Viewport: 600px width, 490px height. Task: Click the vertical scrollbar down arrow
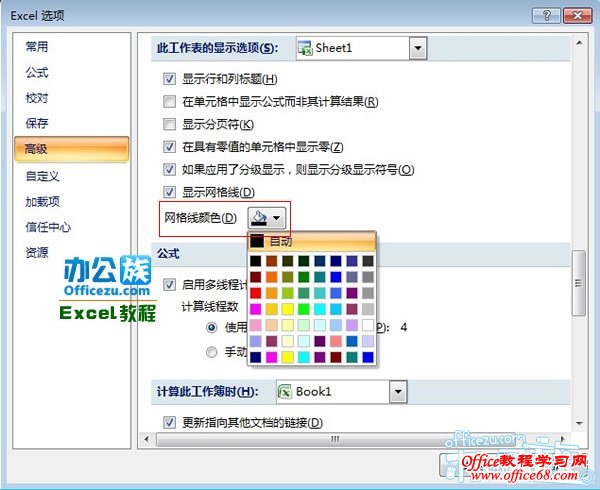(x=579, y=423)
